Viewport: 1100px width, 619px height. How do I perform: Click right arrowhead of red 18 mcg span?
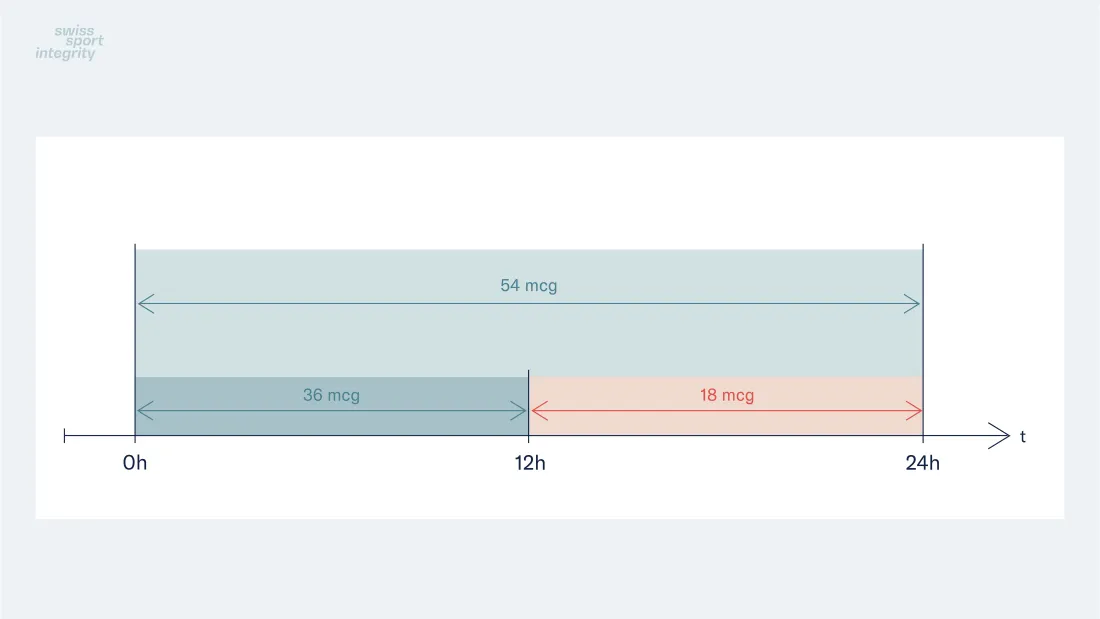coord(913,411)
